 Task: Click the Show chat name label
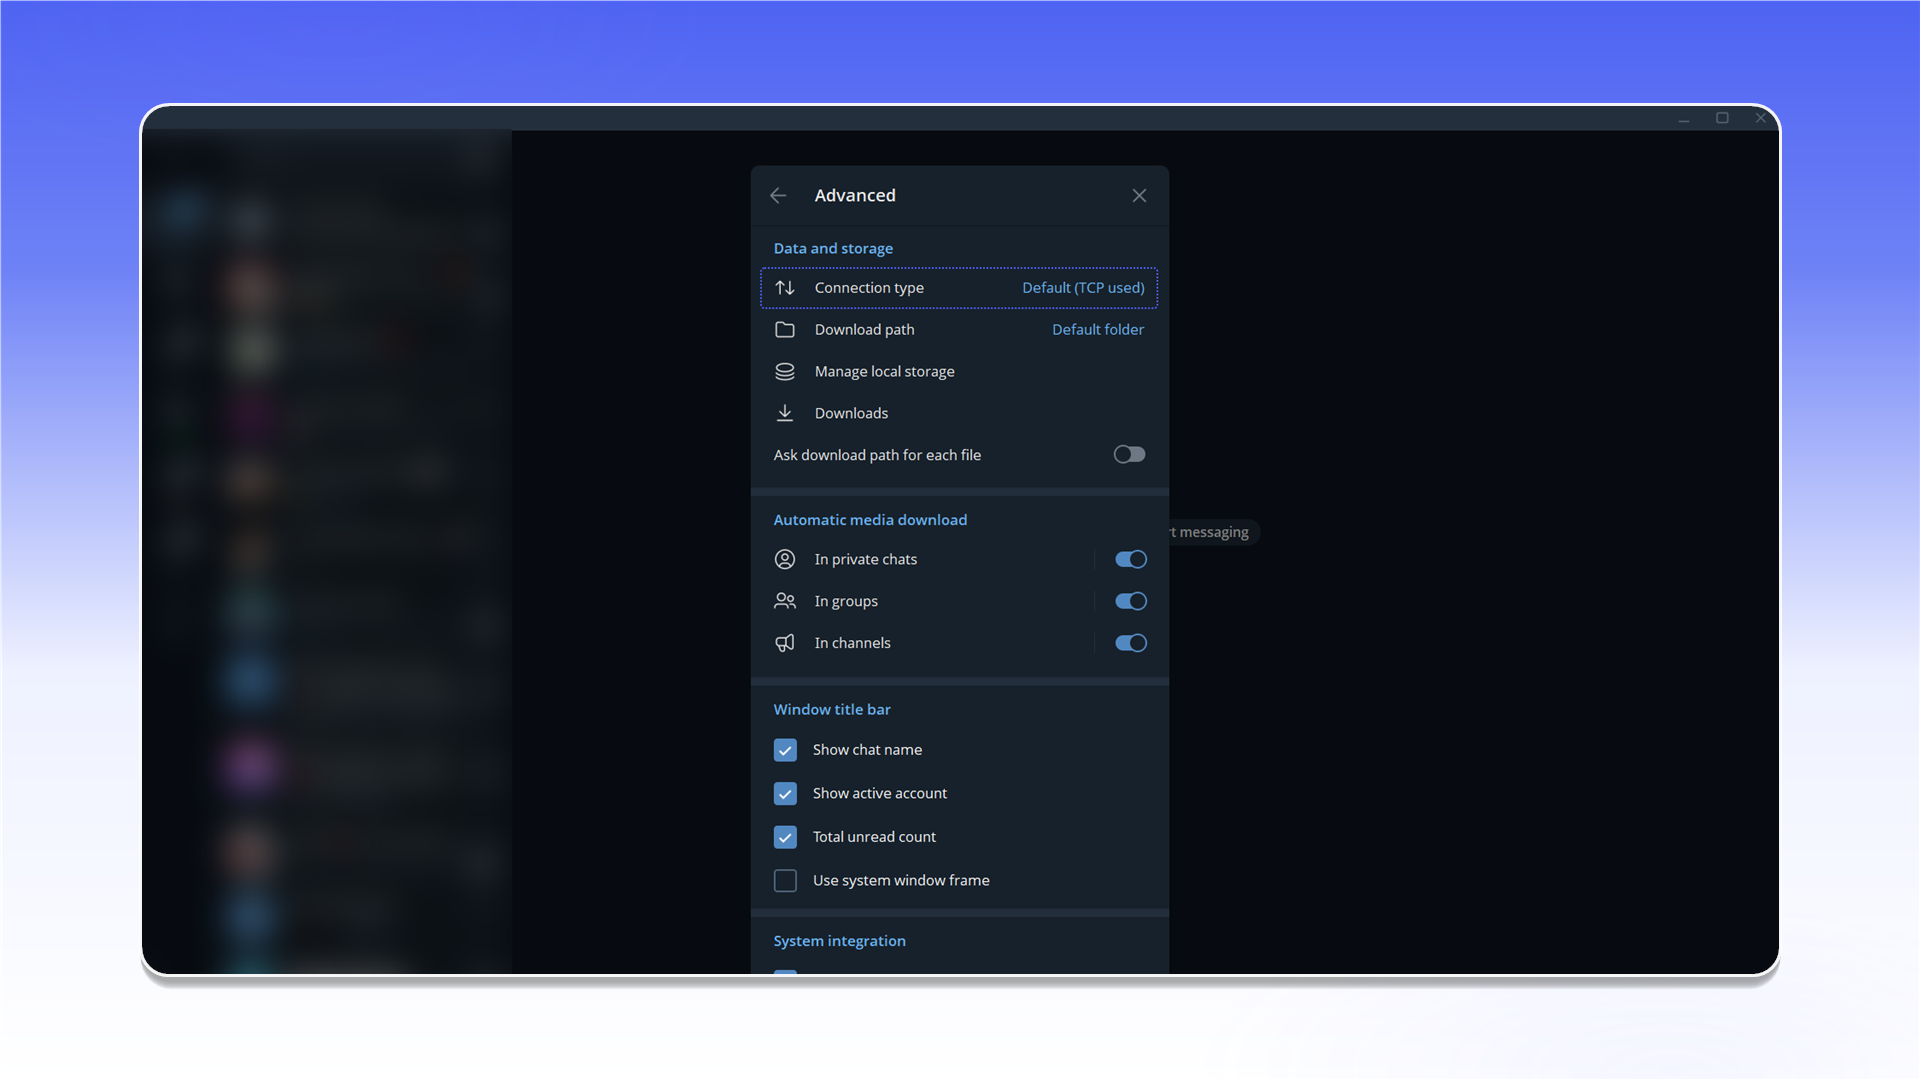click(867, 750)
